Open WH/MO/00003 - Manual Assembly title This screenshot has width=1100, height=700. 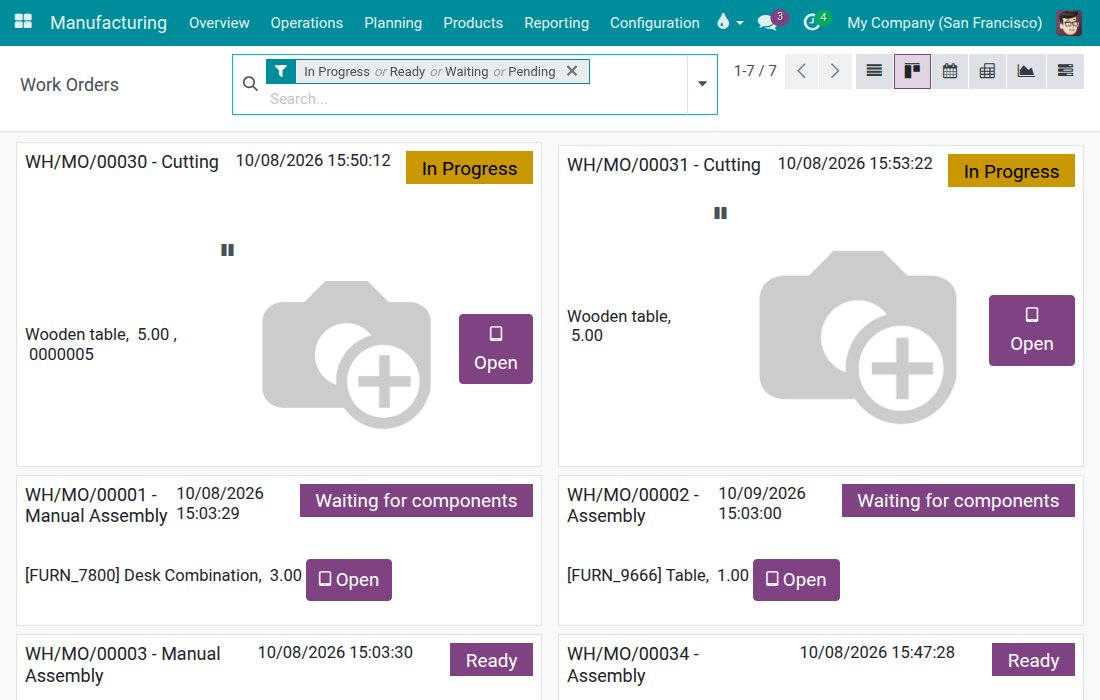(x=123, y=664)
